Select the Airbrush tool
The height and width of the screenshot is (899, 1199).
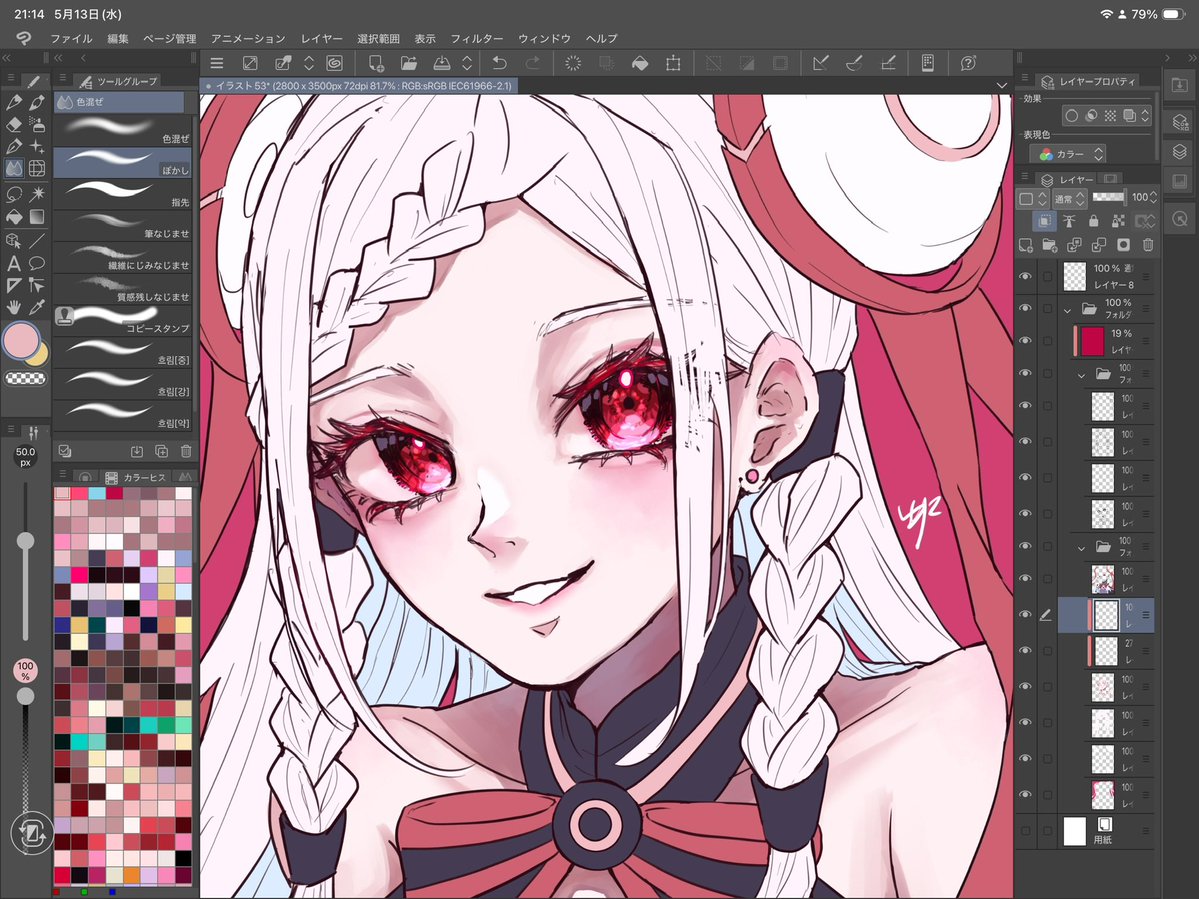point(36,124)
